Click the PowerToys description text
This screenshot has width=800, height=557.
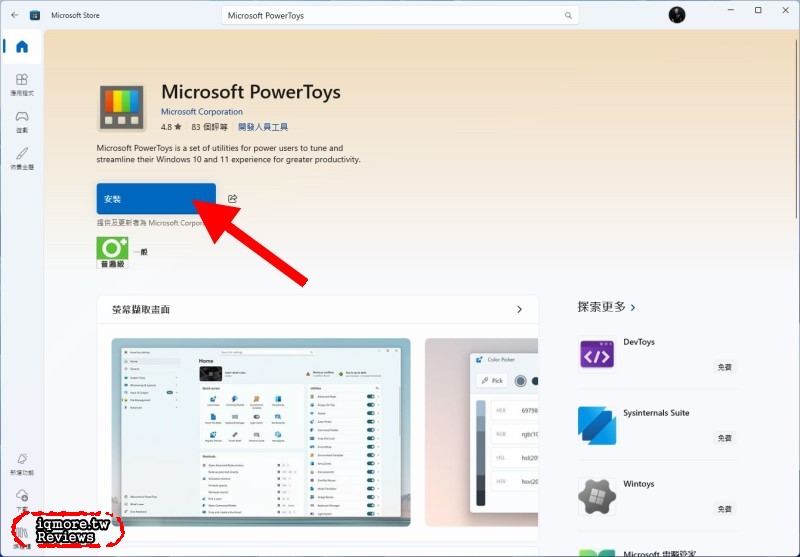click(229, 154)
